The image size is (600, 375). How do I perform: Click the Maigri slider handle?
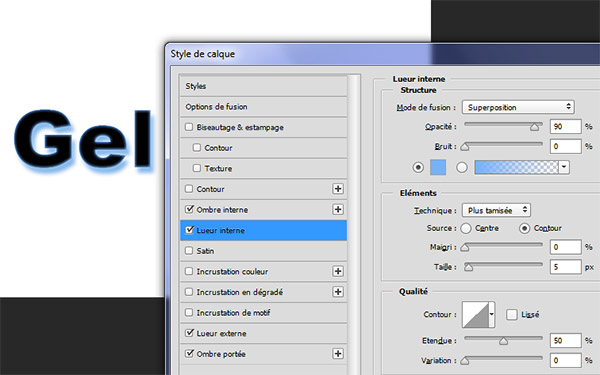point(465,248)
